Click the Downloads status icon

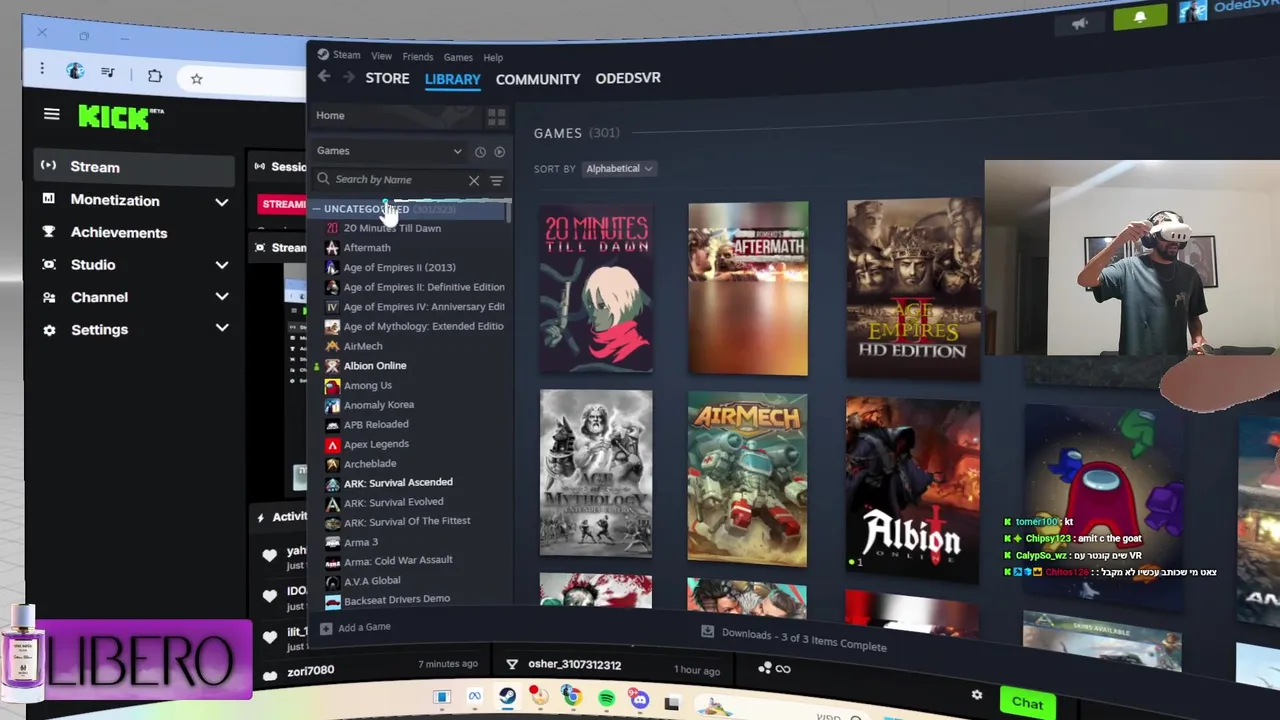click(708, 631)
